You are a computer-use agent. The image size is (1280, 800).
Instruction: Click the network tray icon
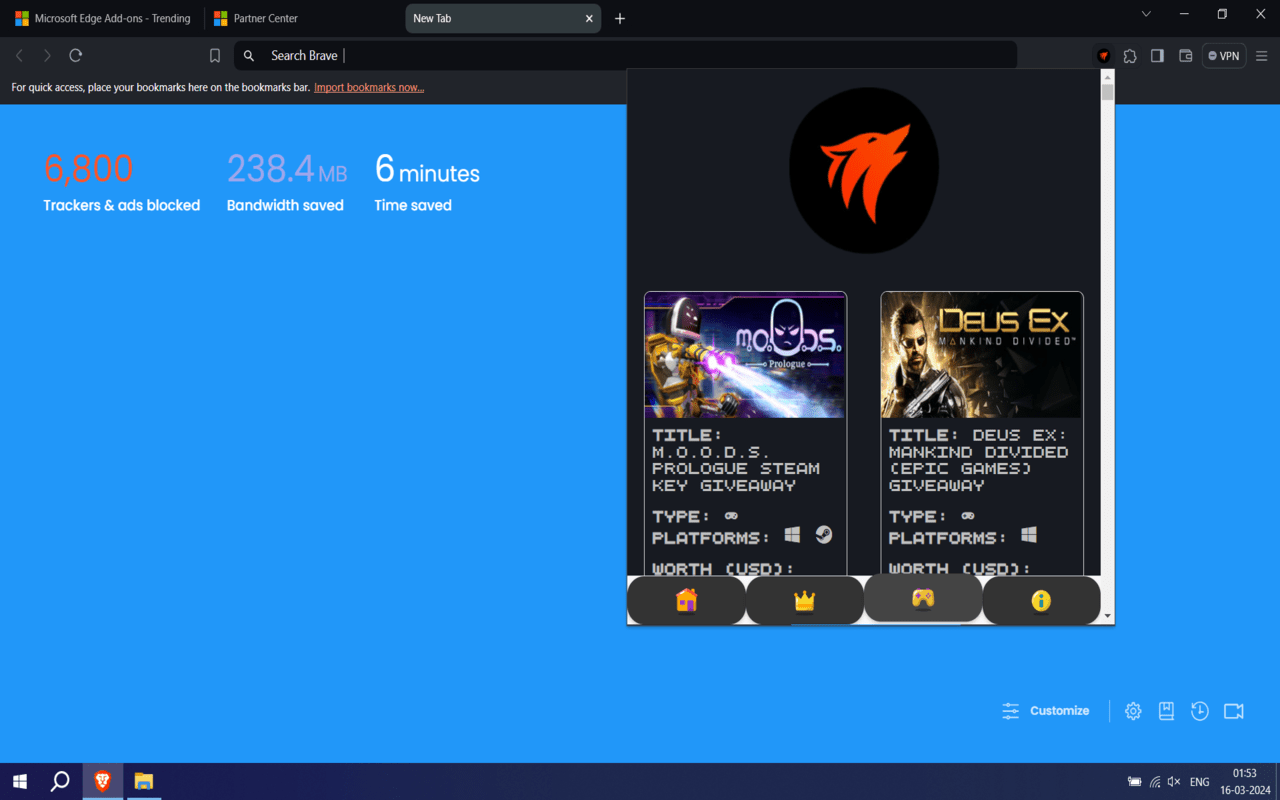click(x=1154, y=782)
